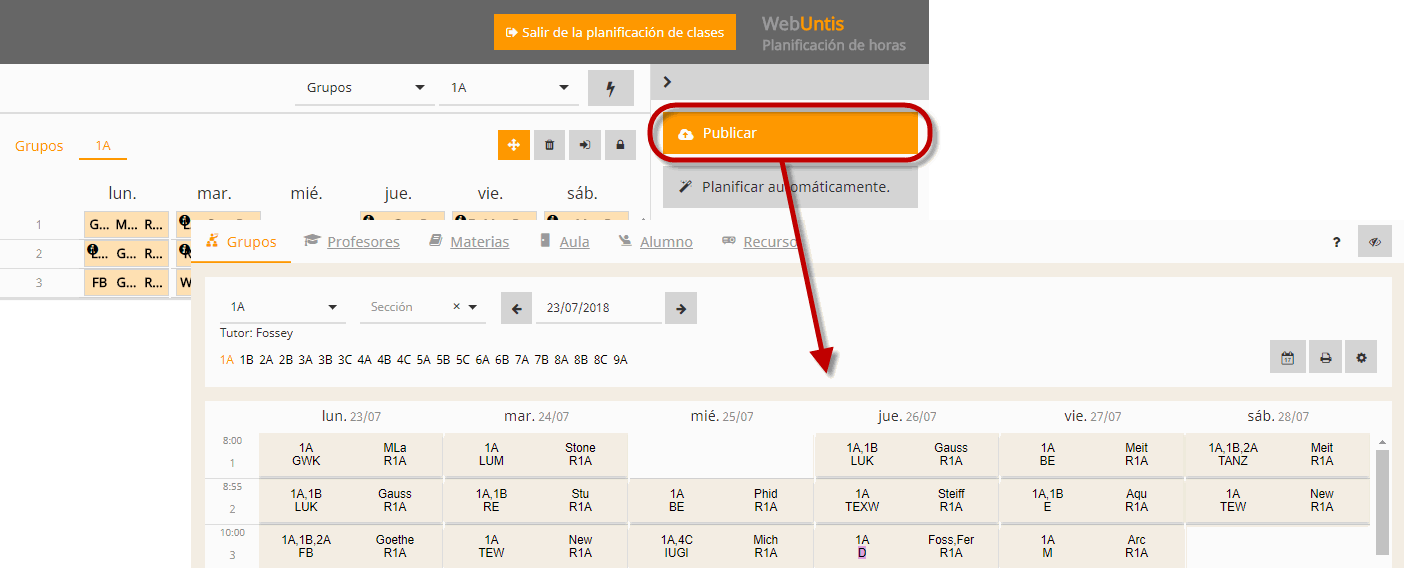The height and width of the screenshot is (568, 1404).
Task: Click the padlock lock icon
Action: pos(620,145)
